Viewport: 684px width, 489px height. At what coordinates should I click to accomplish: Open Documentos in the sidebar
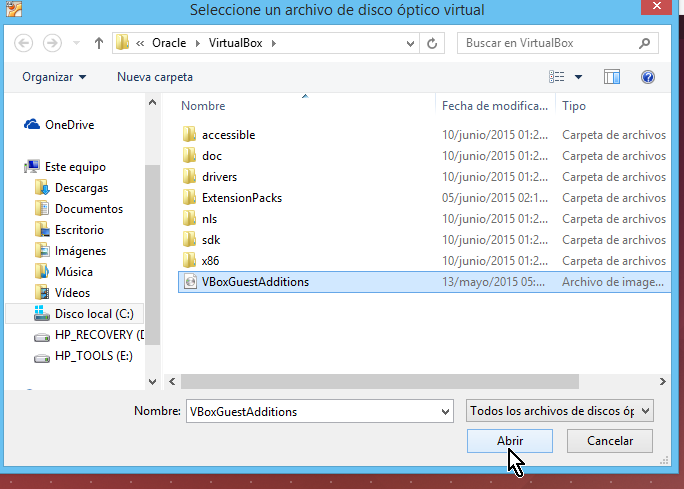tap(79, 209)
